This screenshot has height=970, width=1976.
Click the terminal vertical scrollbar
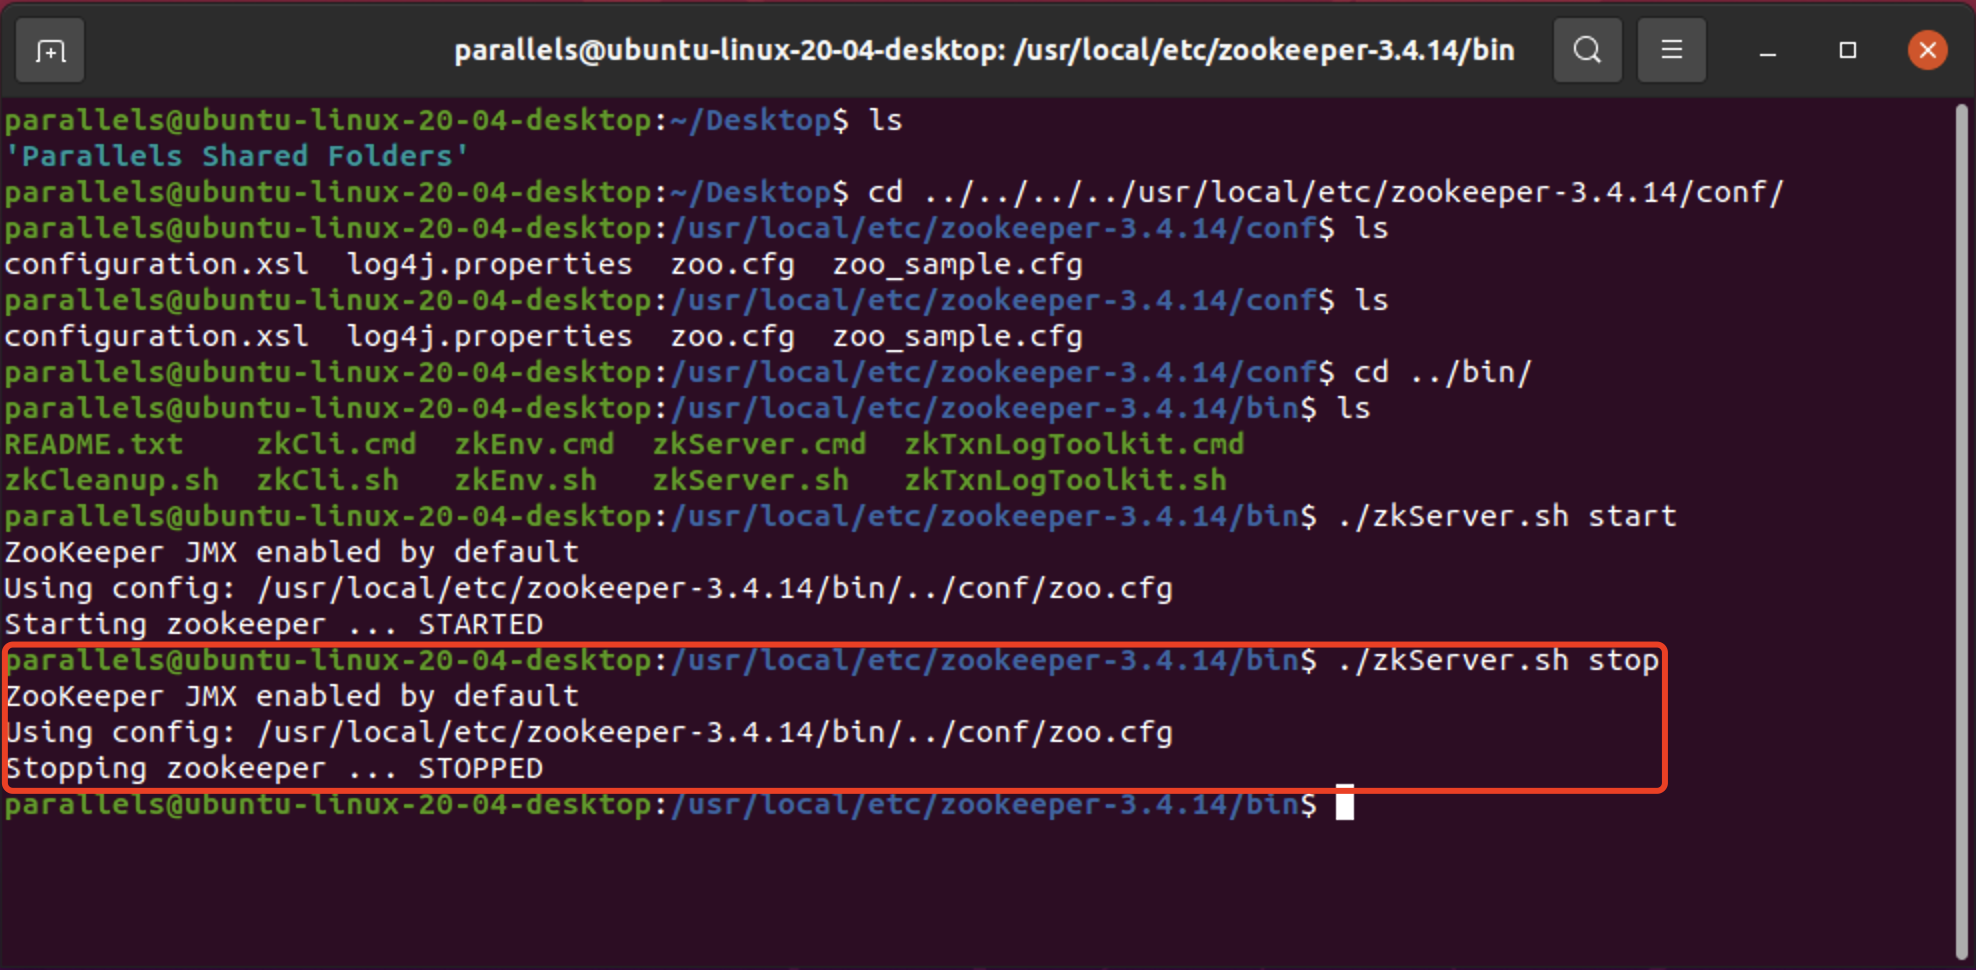tap(1962, 531)
